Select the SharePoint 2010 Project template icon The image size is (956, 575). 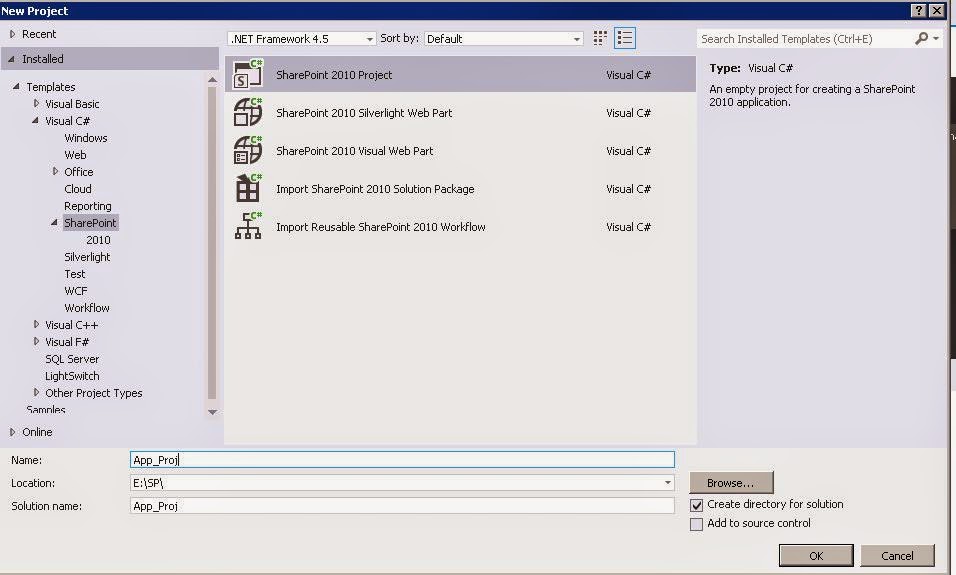tap(248, 74)
